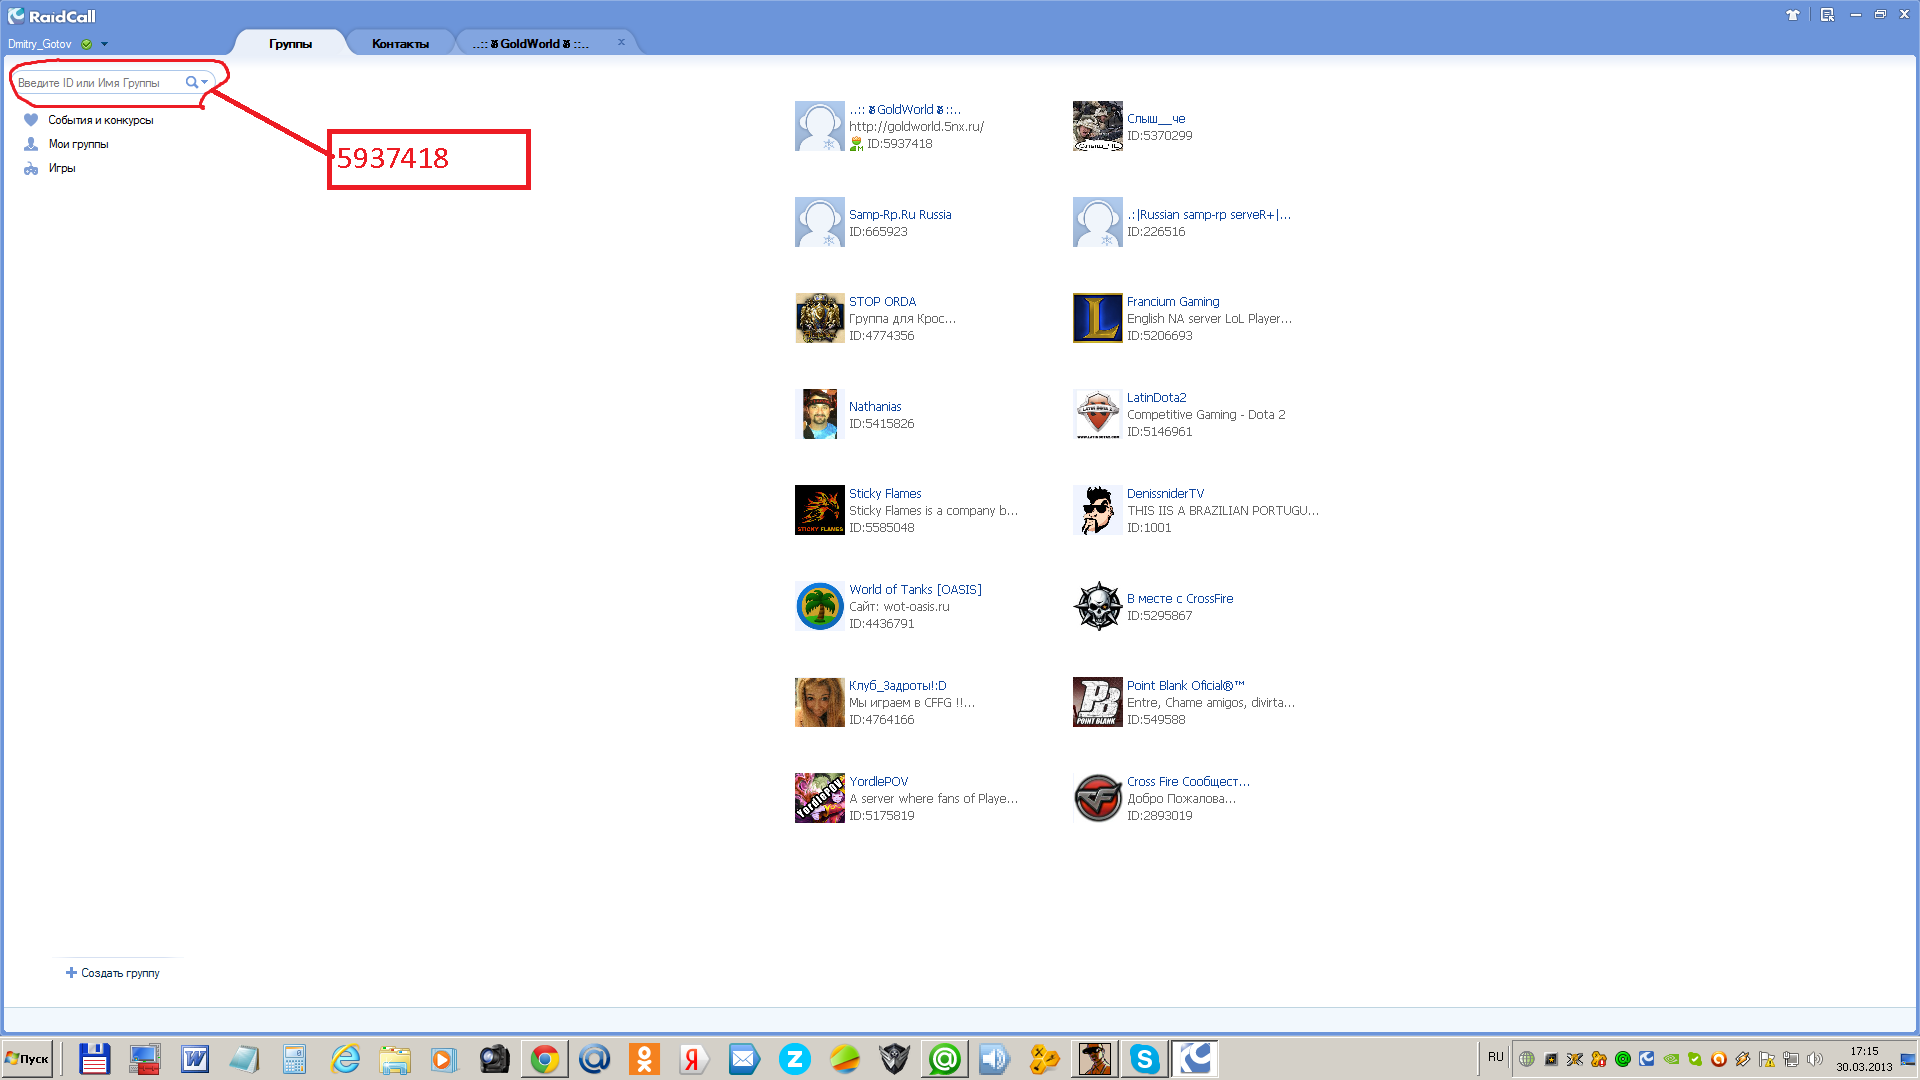Open calculator icon in taskbar

click(295, 1059)
